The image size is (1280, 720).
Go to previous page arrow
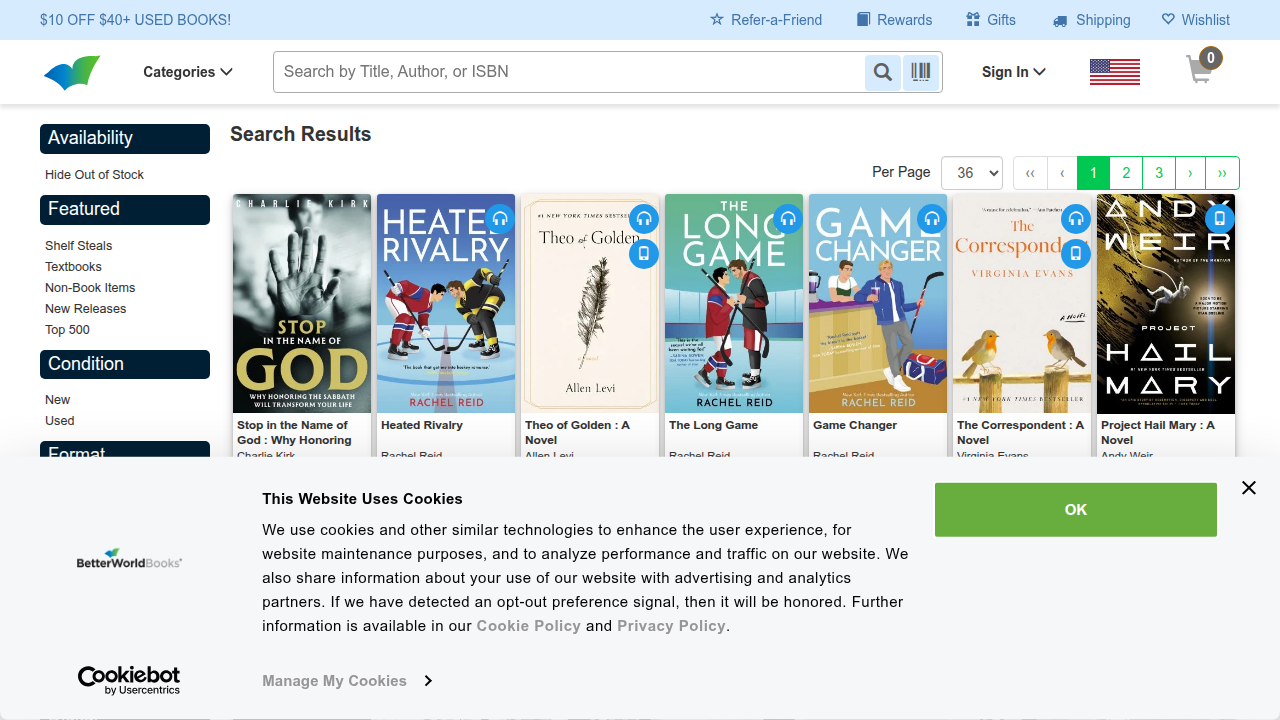click(x=1062, y=173)
